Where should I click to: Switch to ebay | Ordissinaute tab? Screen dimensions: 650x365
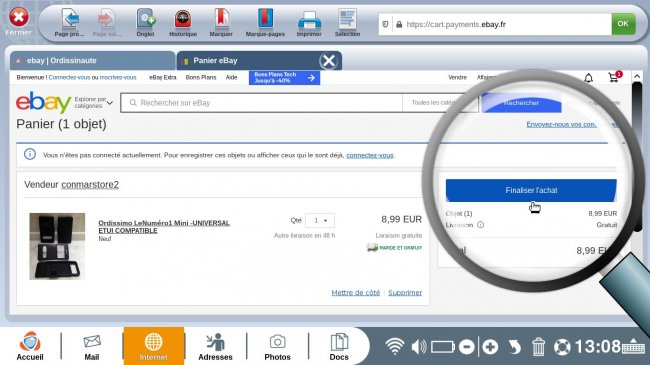coord(92,61)
